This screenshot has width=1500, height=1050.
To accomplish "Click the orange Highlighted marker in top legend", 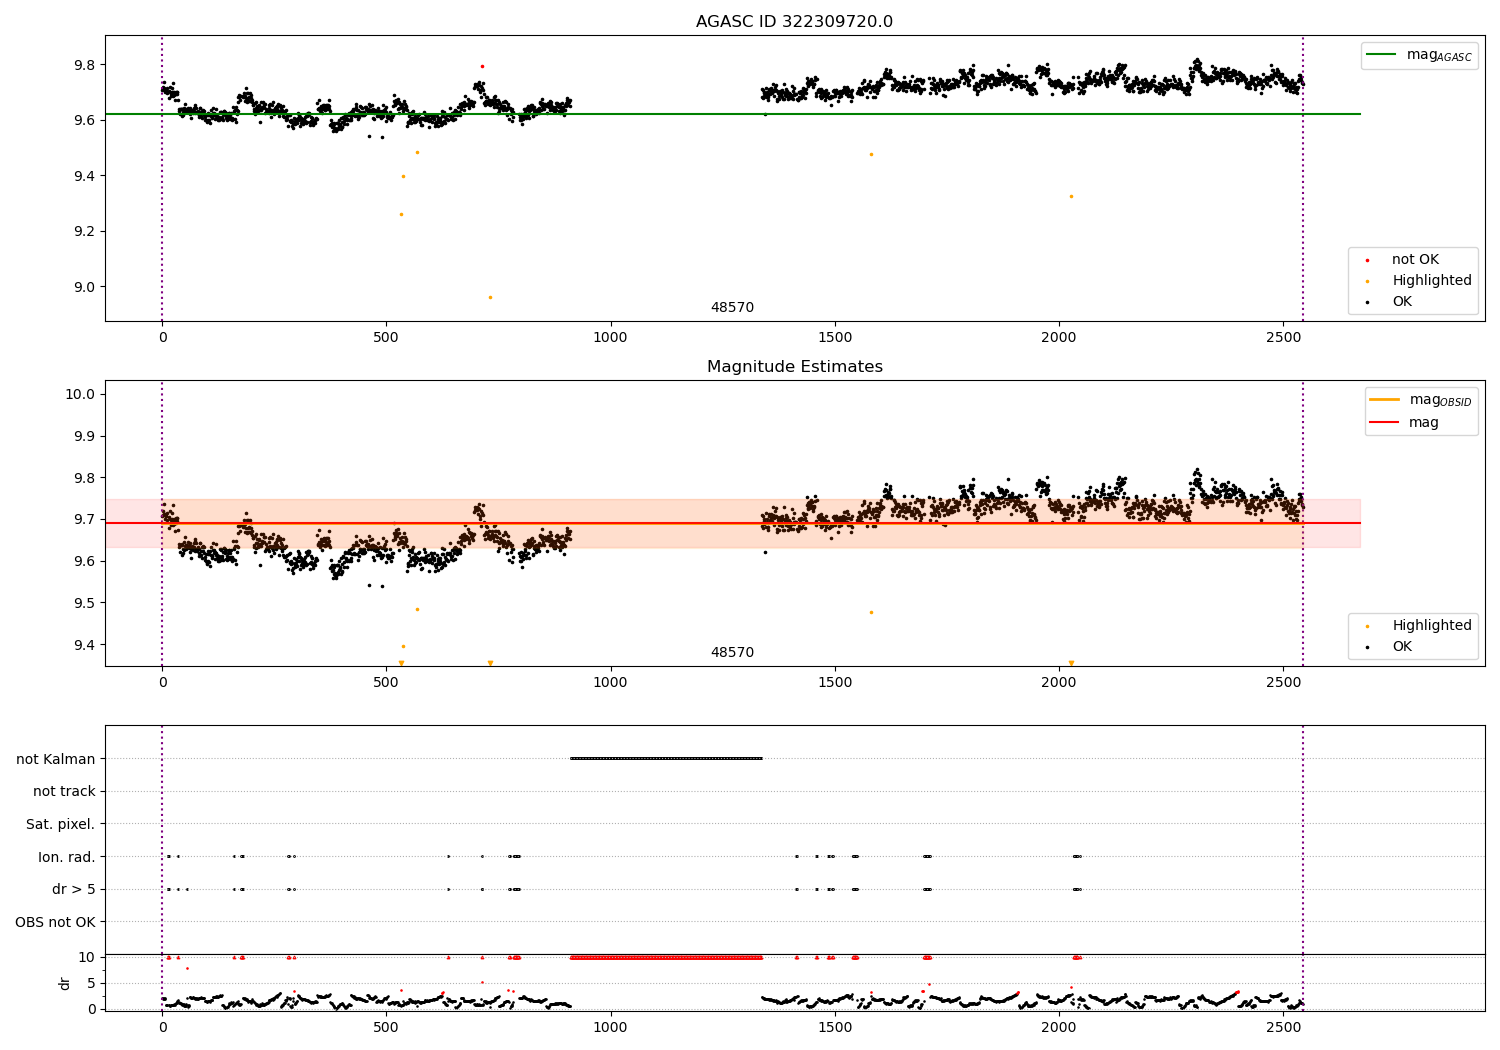I will [1367, 281].
